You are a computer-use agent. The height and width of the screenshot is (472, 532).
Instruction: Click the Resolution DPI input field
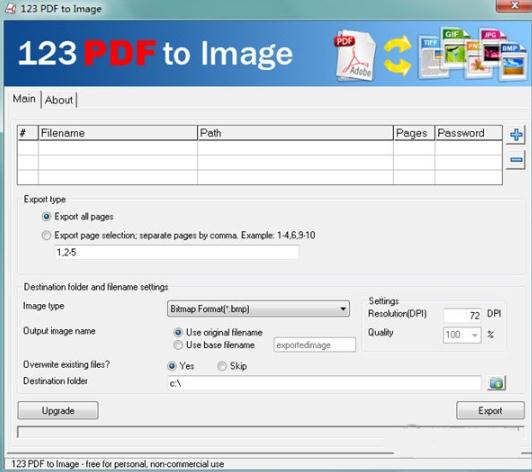coord(462,316)
